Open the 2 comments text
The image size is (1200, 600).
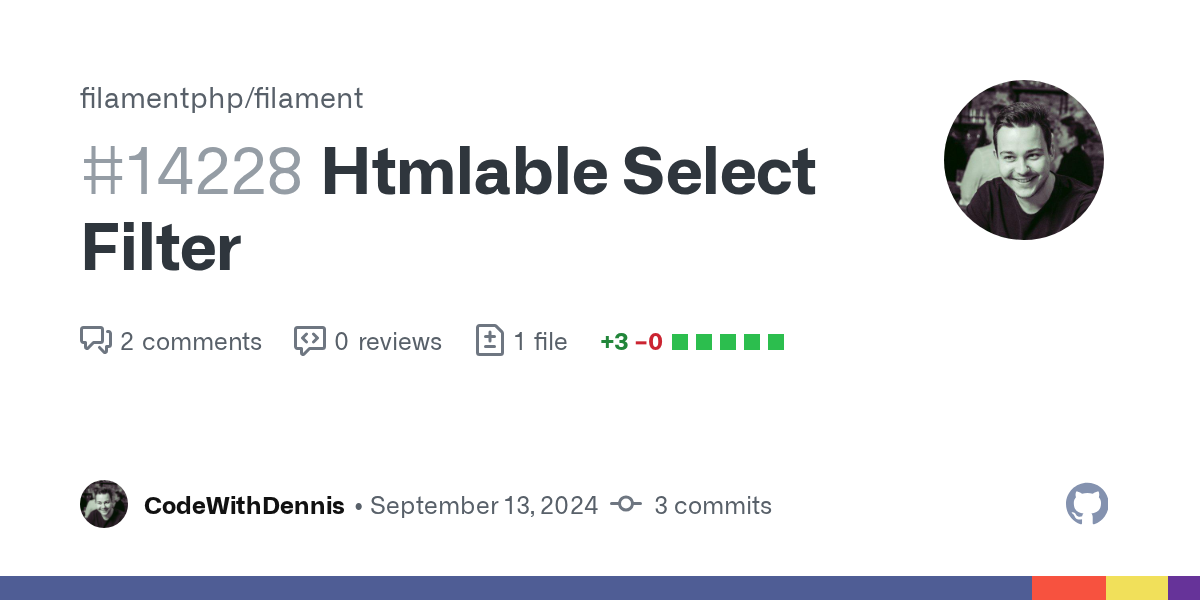[x=190, y=342]
